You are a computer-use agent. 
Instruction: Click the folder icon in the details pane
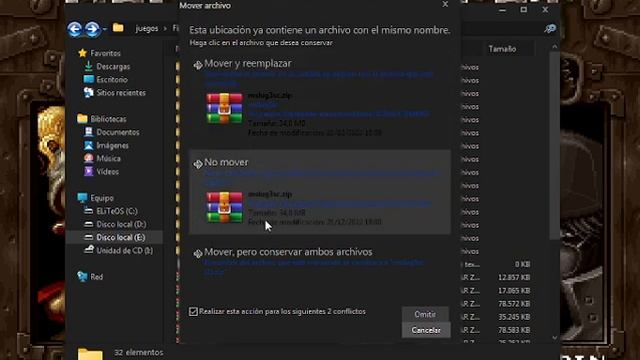[90, 354]
